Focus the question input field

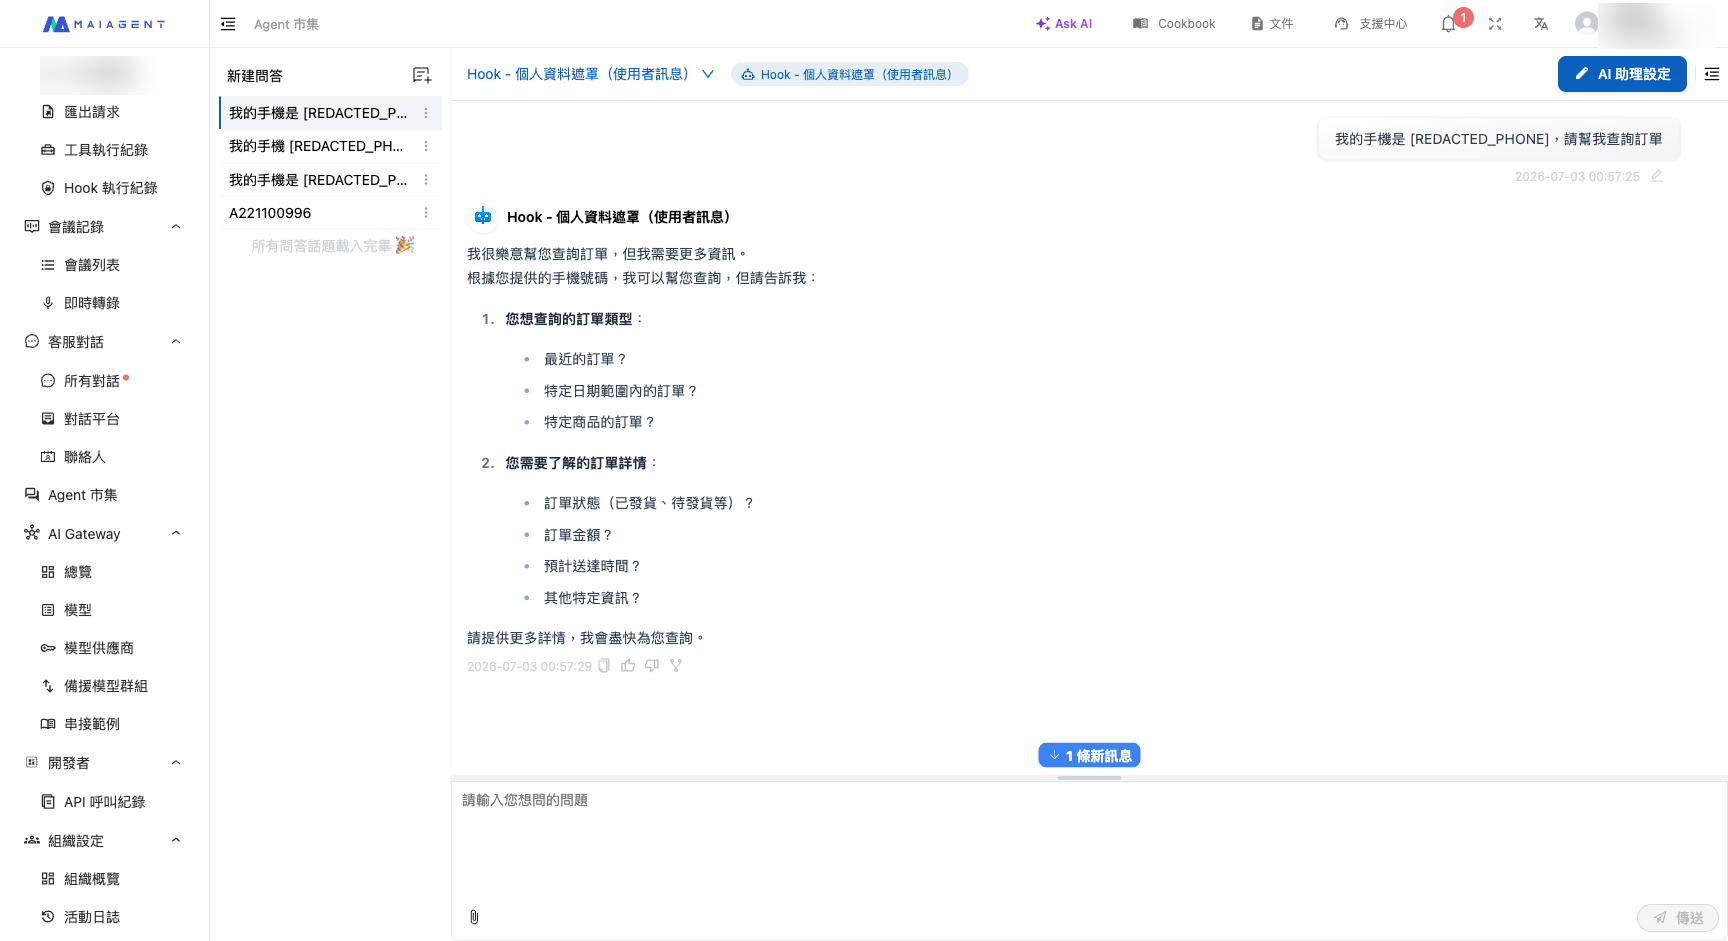pos(1089,840)
